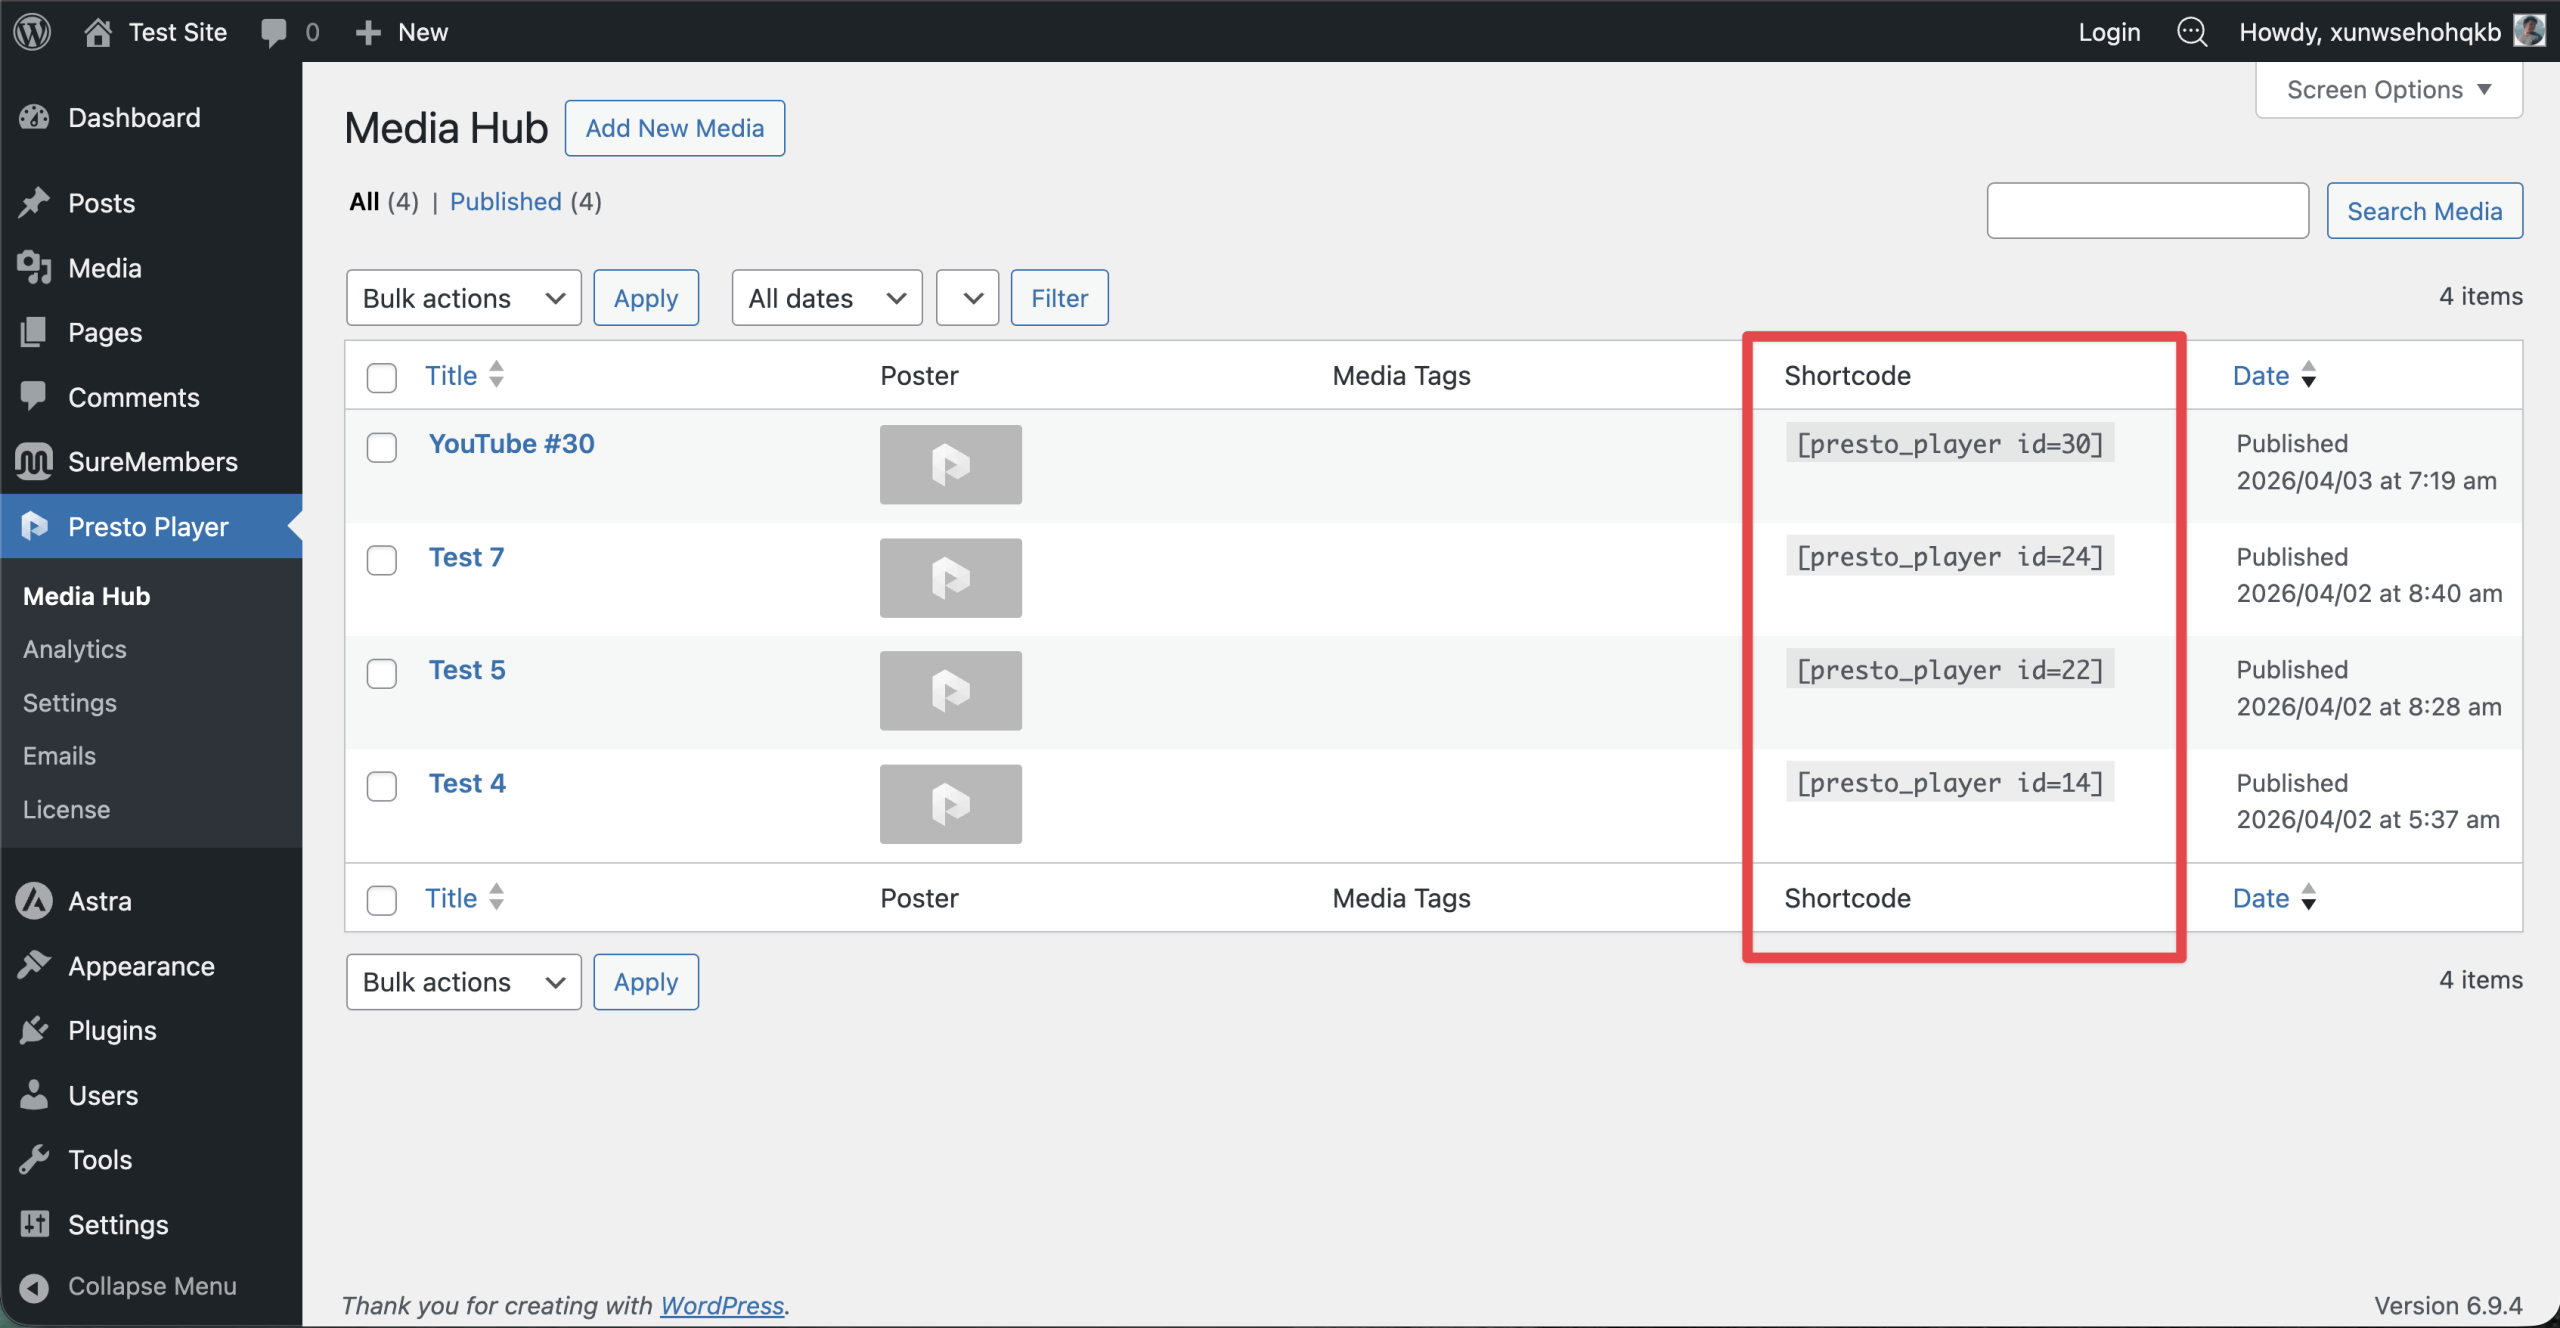Open Plugins via its plug icon
The image size is (2560, 1328).
click(34, 1030)
